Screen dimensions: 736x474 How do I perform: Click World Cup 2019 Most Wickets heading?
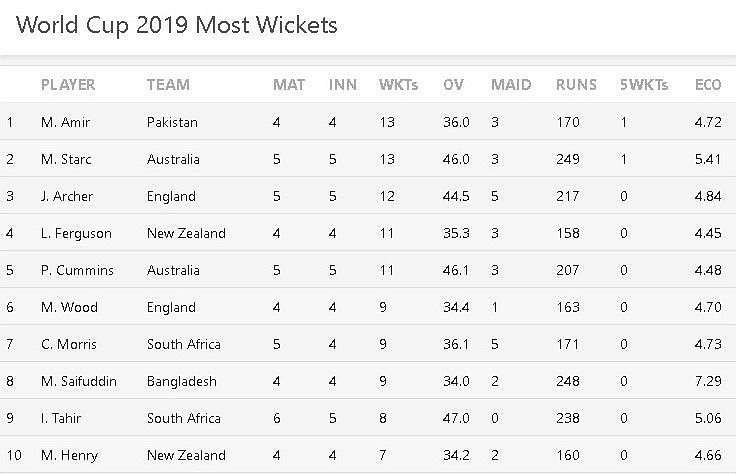point(176,25)
